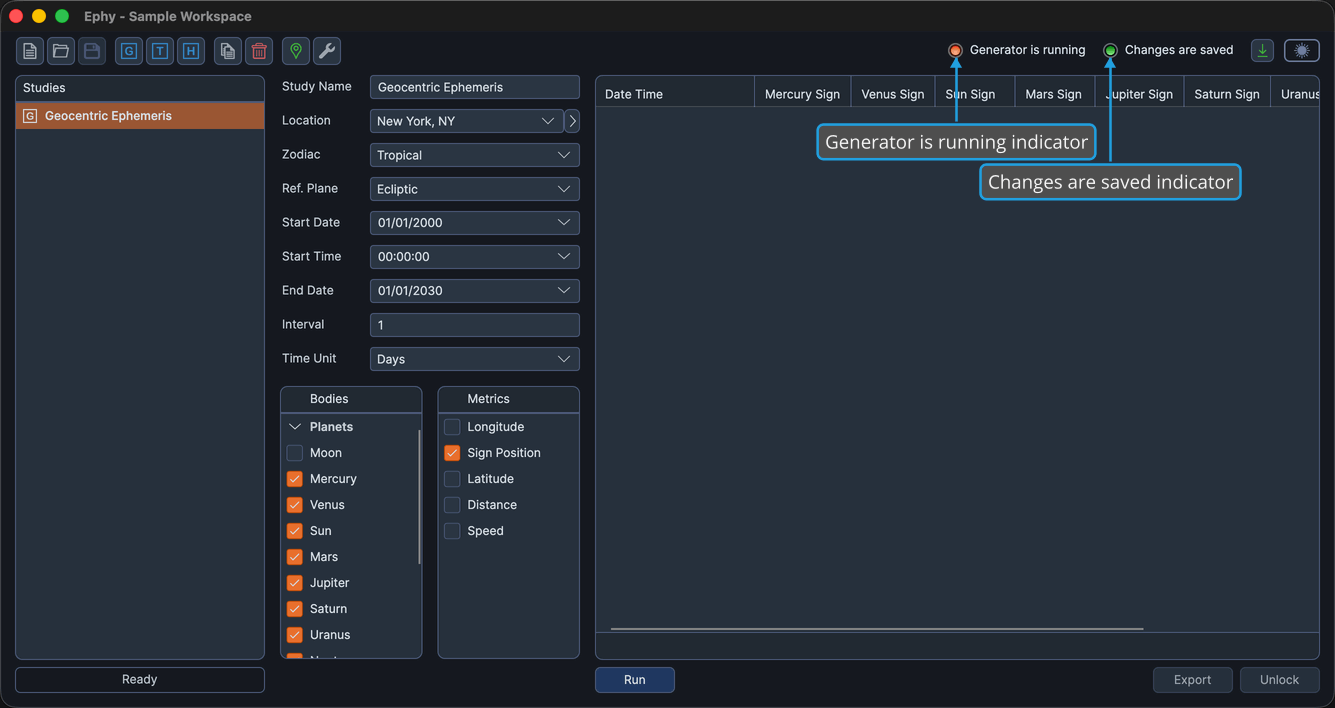1335x708 pixels.
Task: Click the horizontal scrollbar under results table
Action: click(877, 629)
